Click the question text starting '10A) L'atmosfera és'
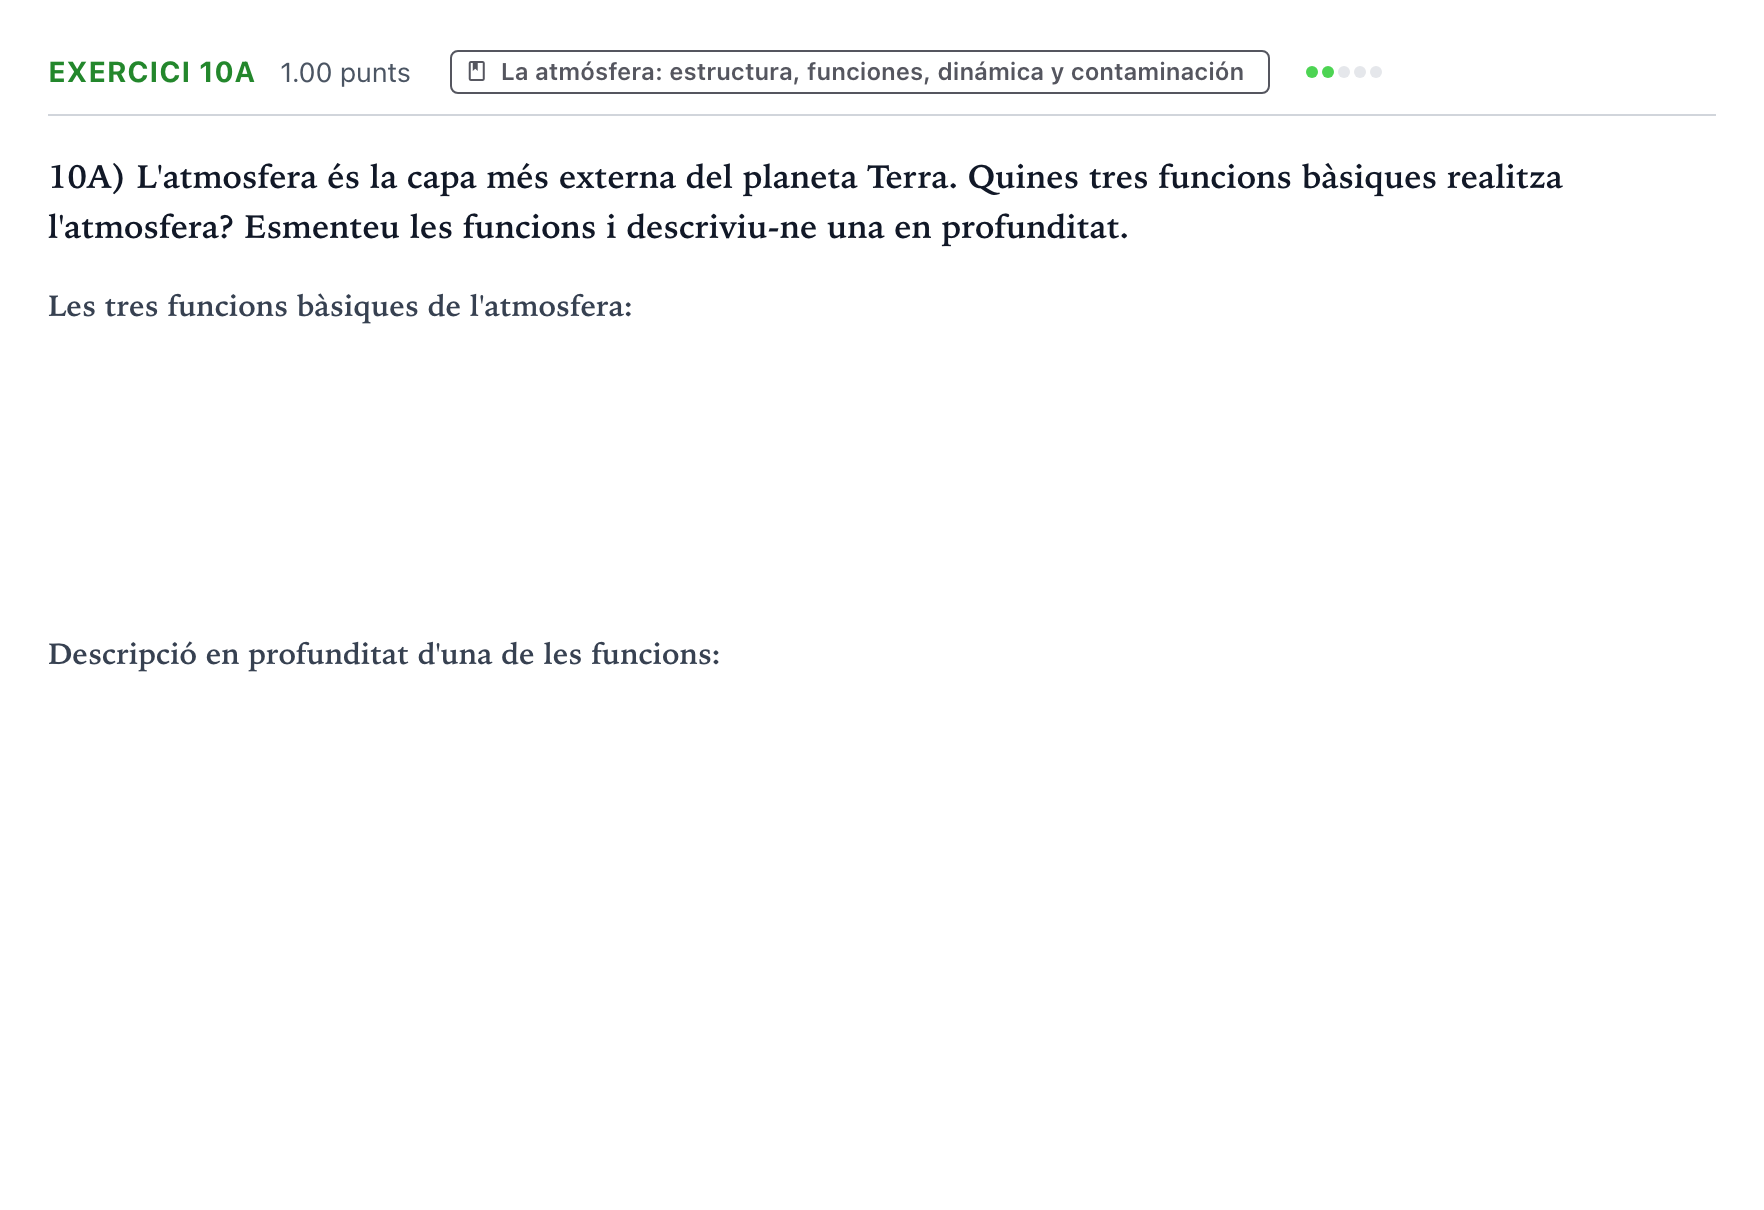Image resolution: width=1764 pixels, height=1210 pixels. click(x=805, y=202)
